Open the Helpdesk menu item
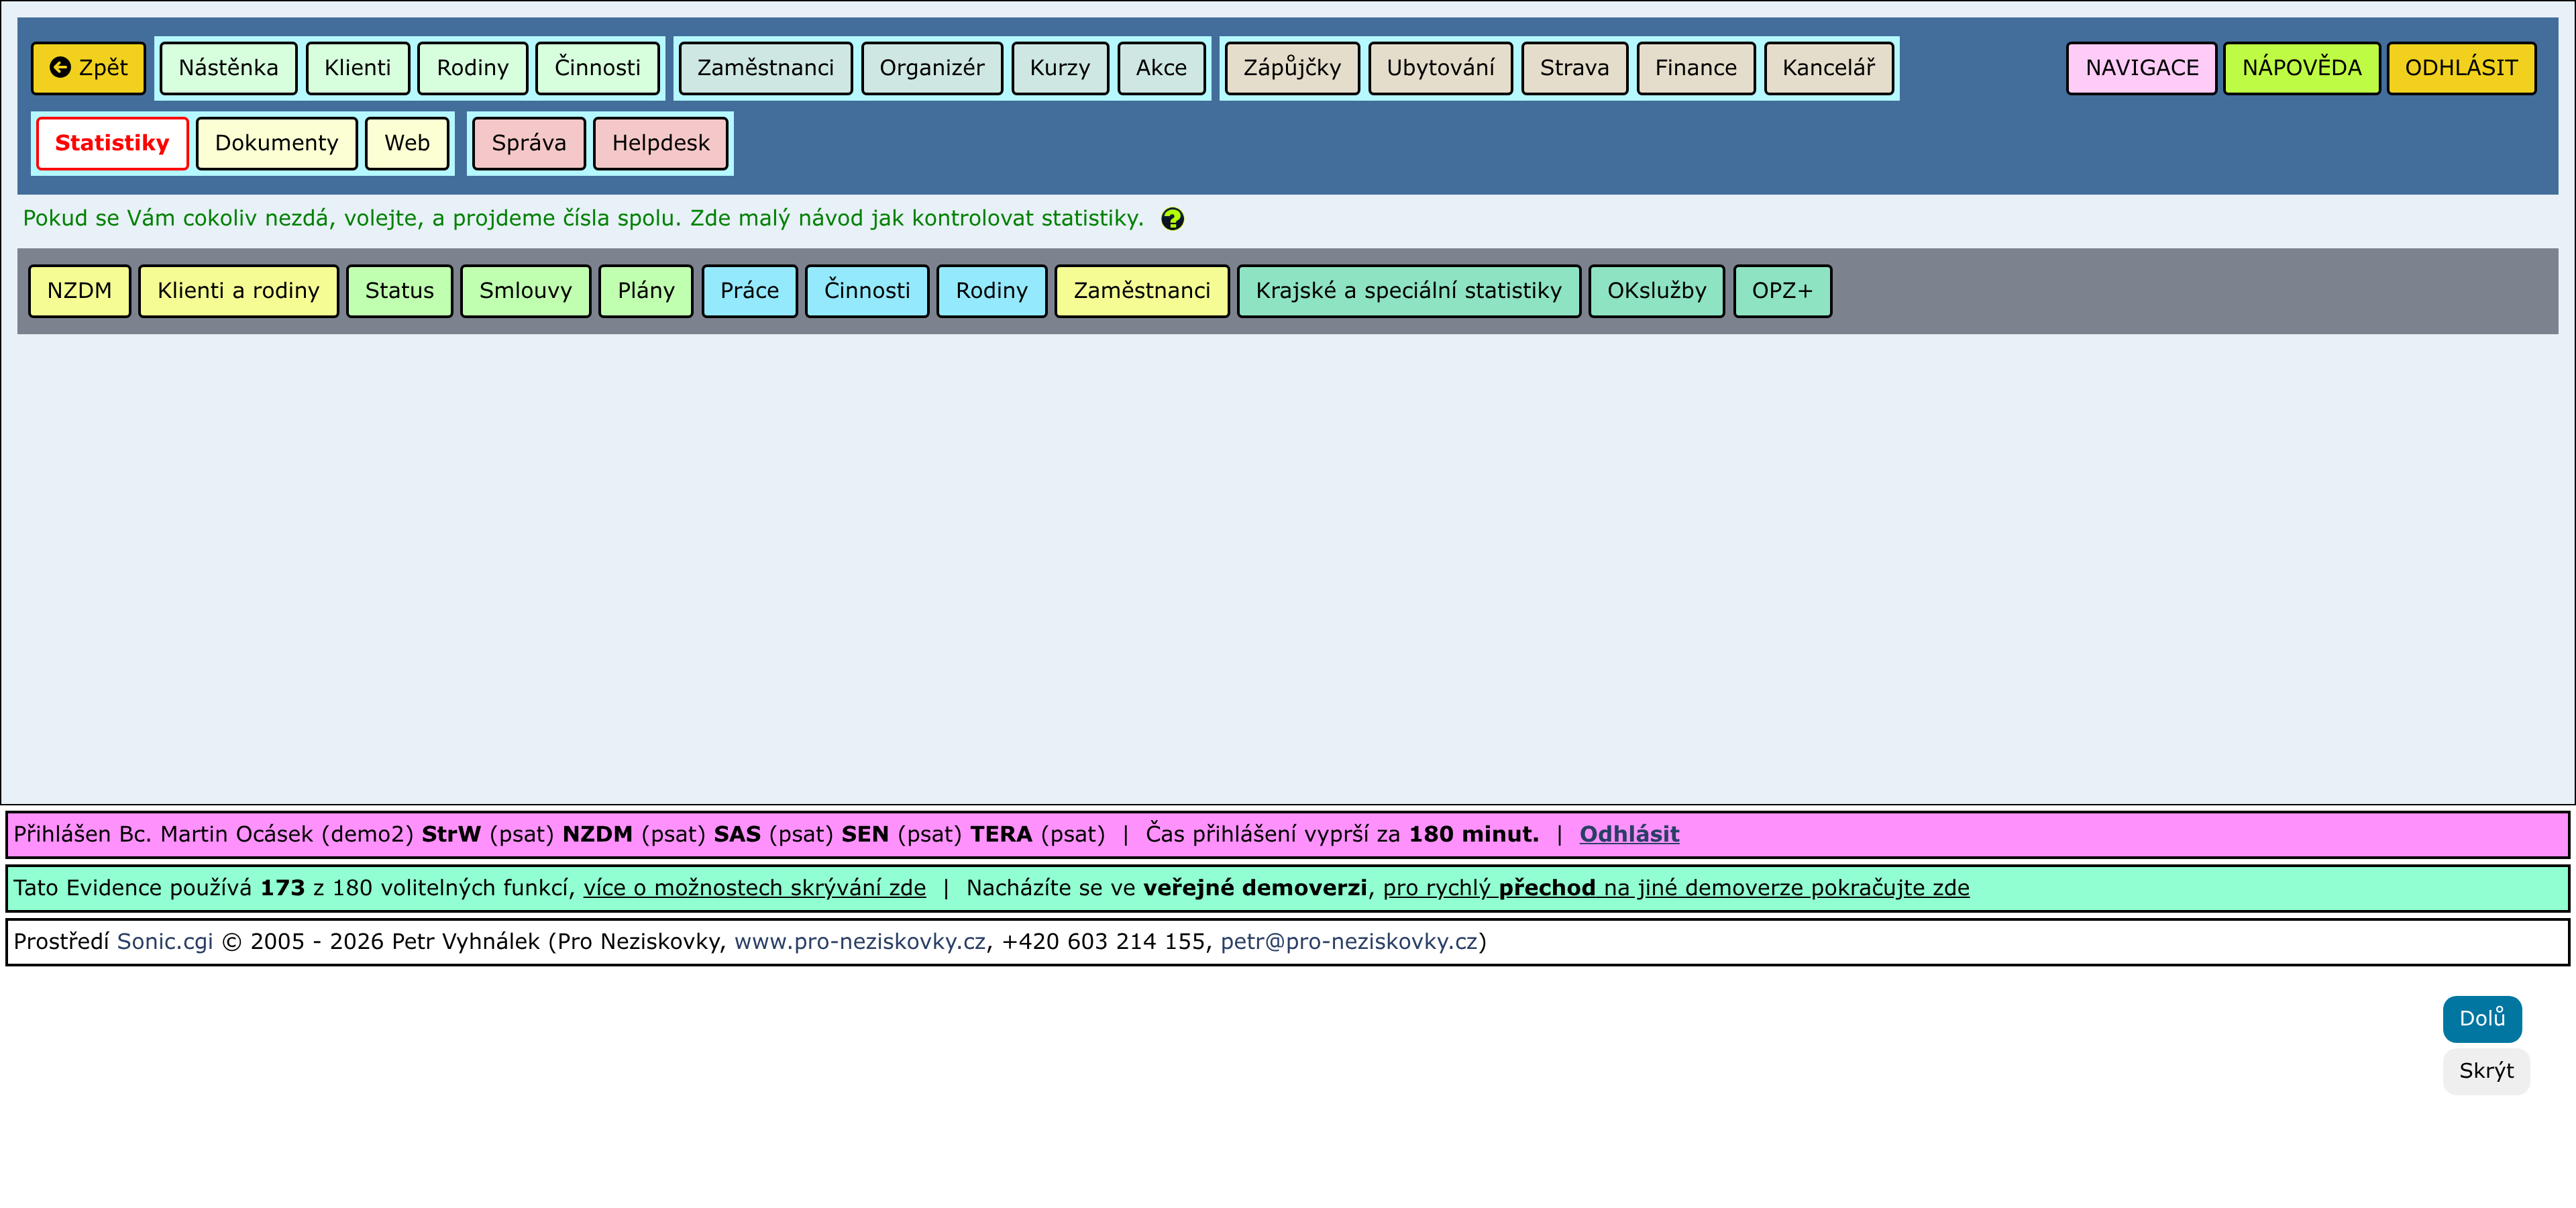Screen dimensions: 2576x1208 pos(660,143)
